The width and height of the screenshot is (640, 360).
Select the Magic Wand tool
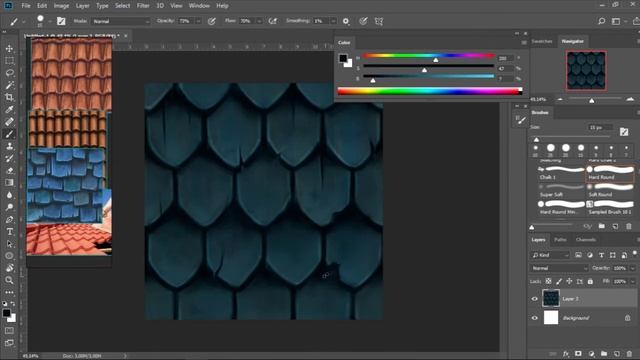tap(9, 85)
